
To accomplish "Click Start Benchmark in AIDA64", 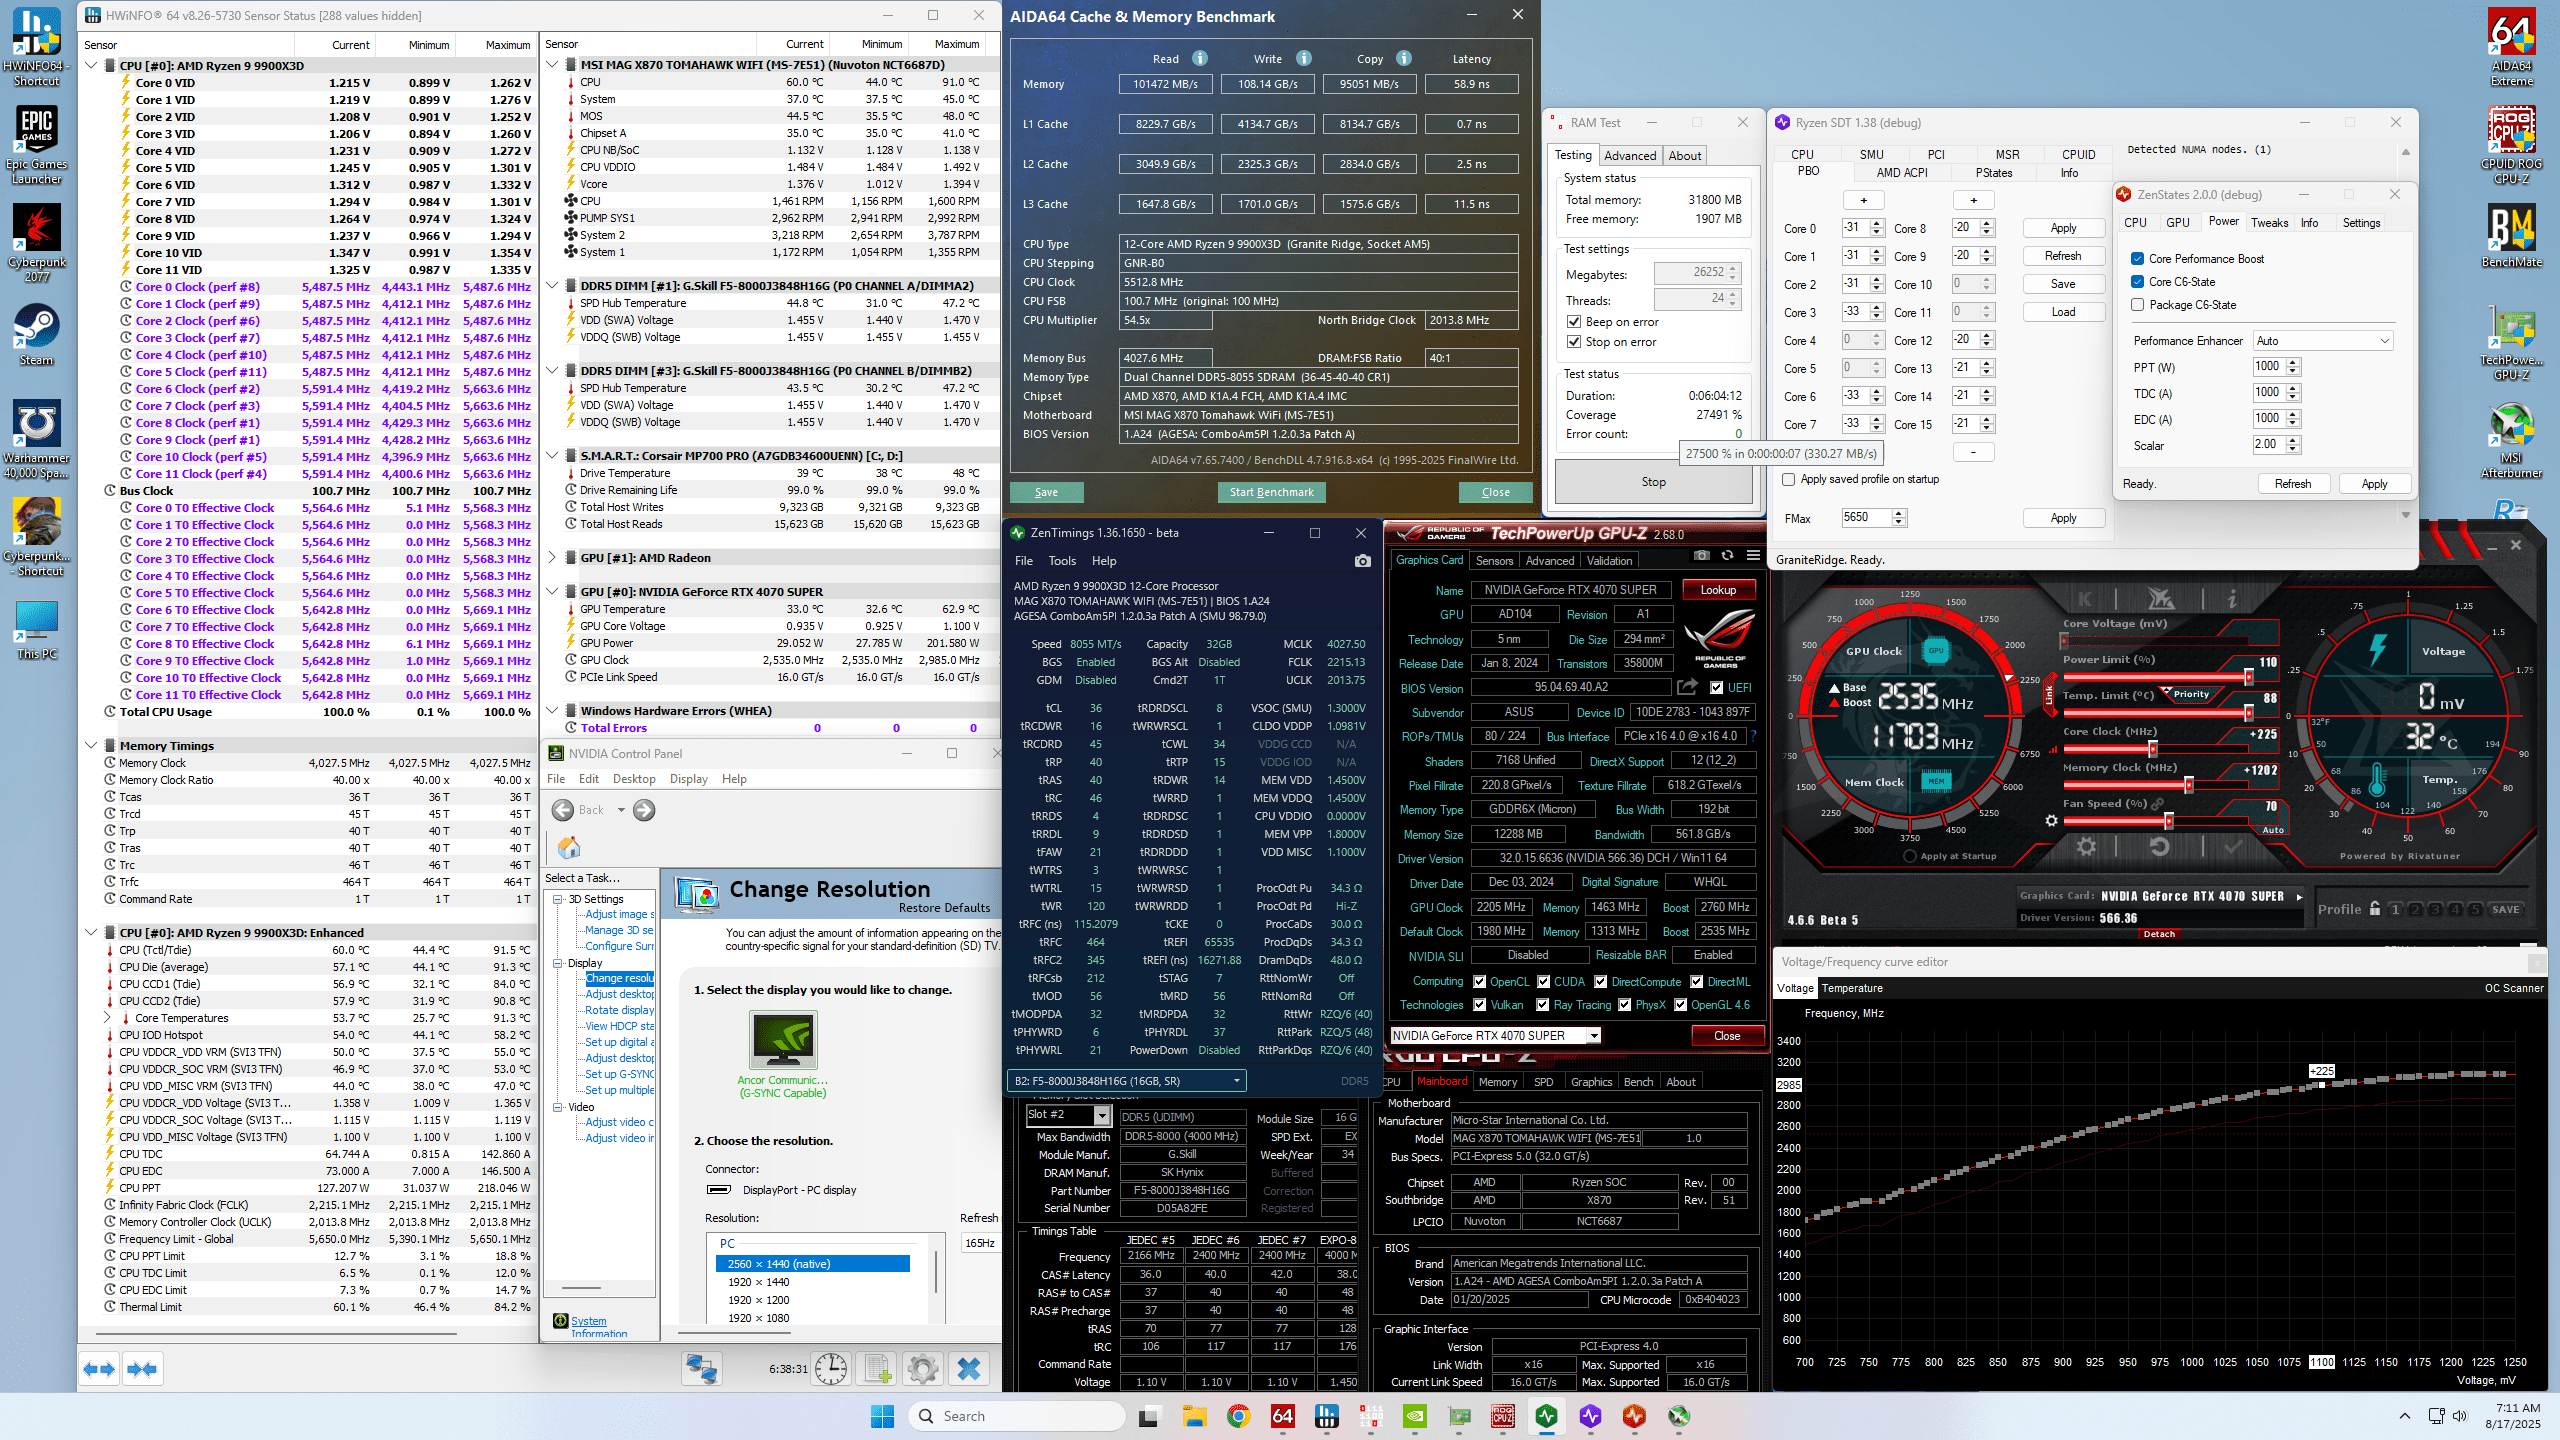I will [x=1271, y=492].
